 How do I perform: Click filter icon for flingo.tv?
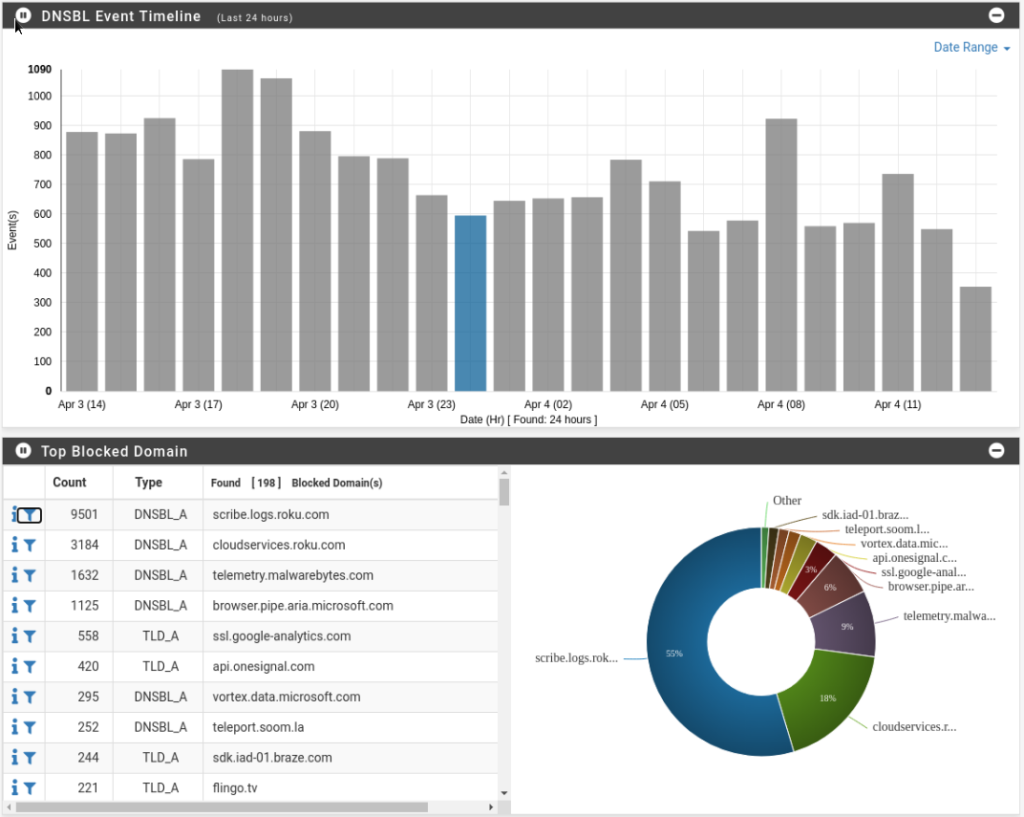click(x=30, y=789)
